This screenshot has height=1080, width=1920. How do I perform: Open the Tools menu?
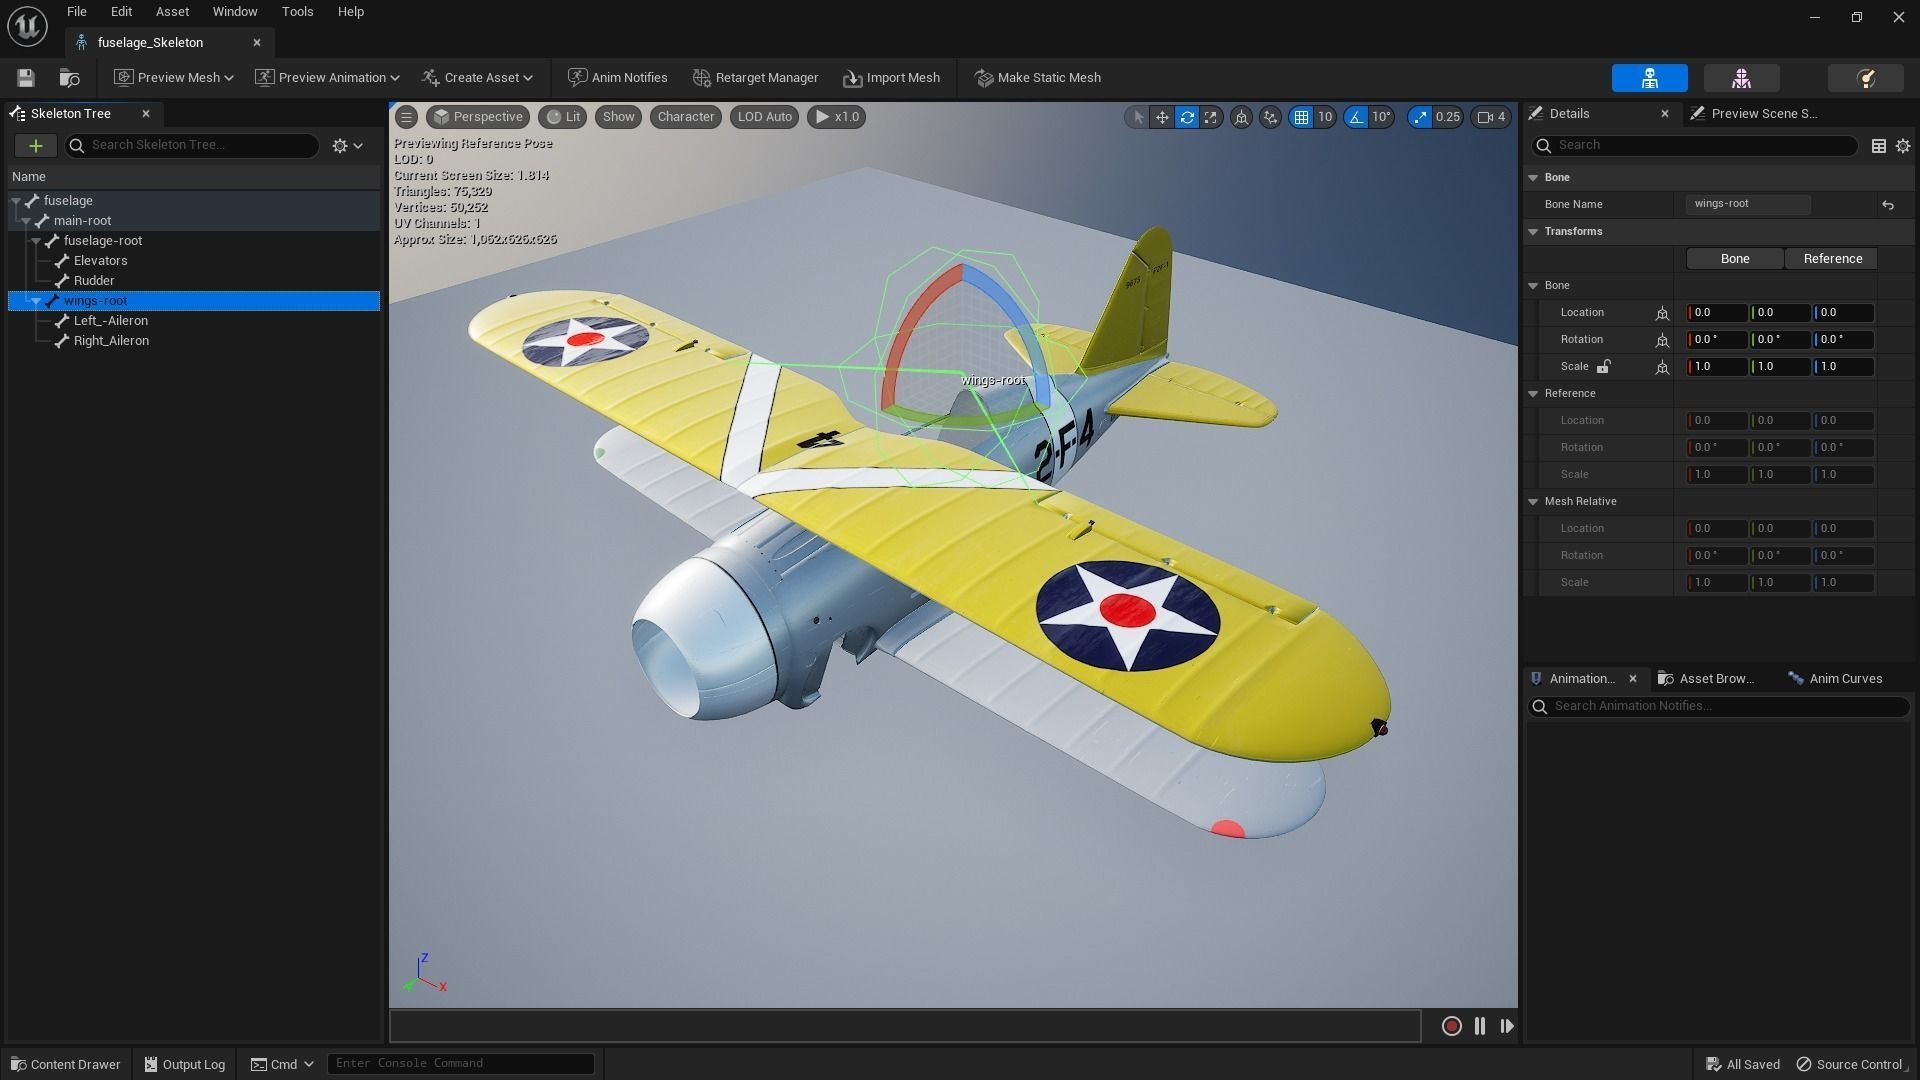[x=297, y=12]
